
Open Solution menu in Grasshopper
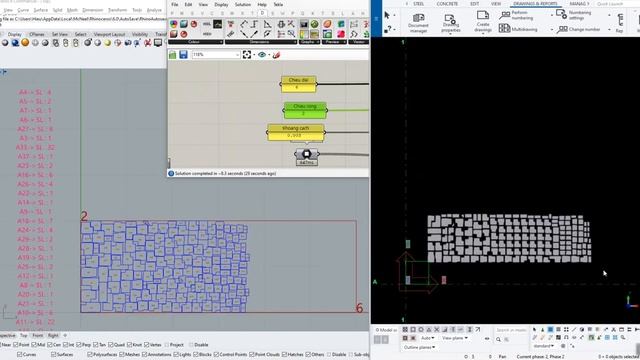242,4
